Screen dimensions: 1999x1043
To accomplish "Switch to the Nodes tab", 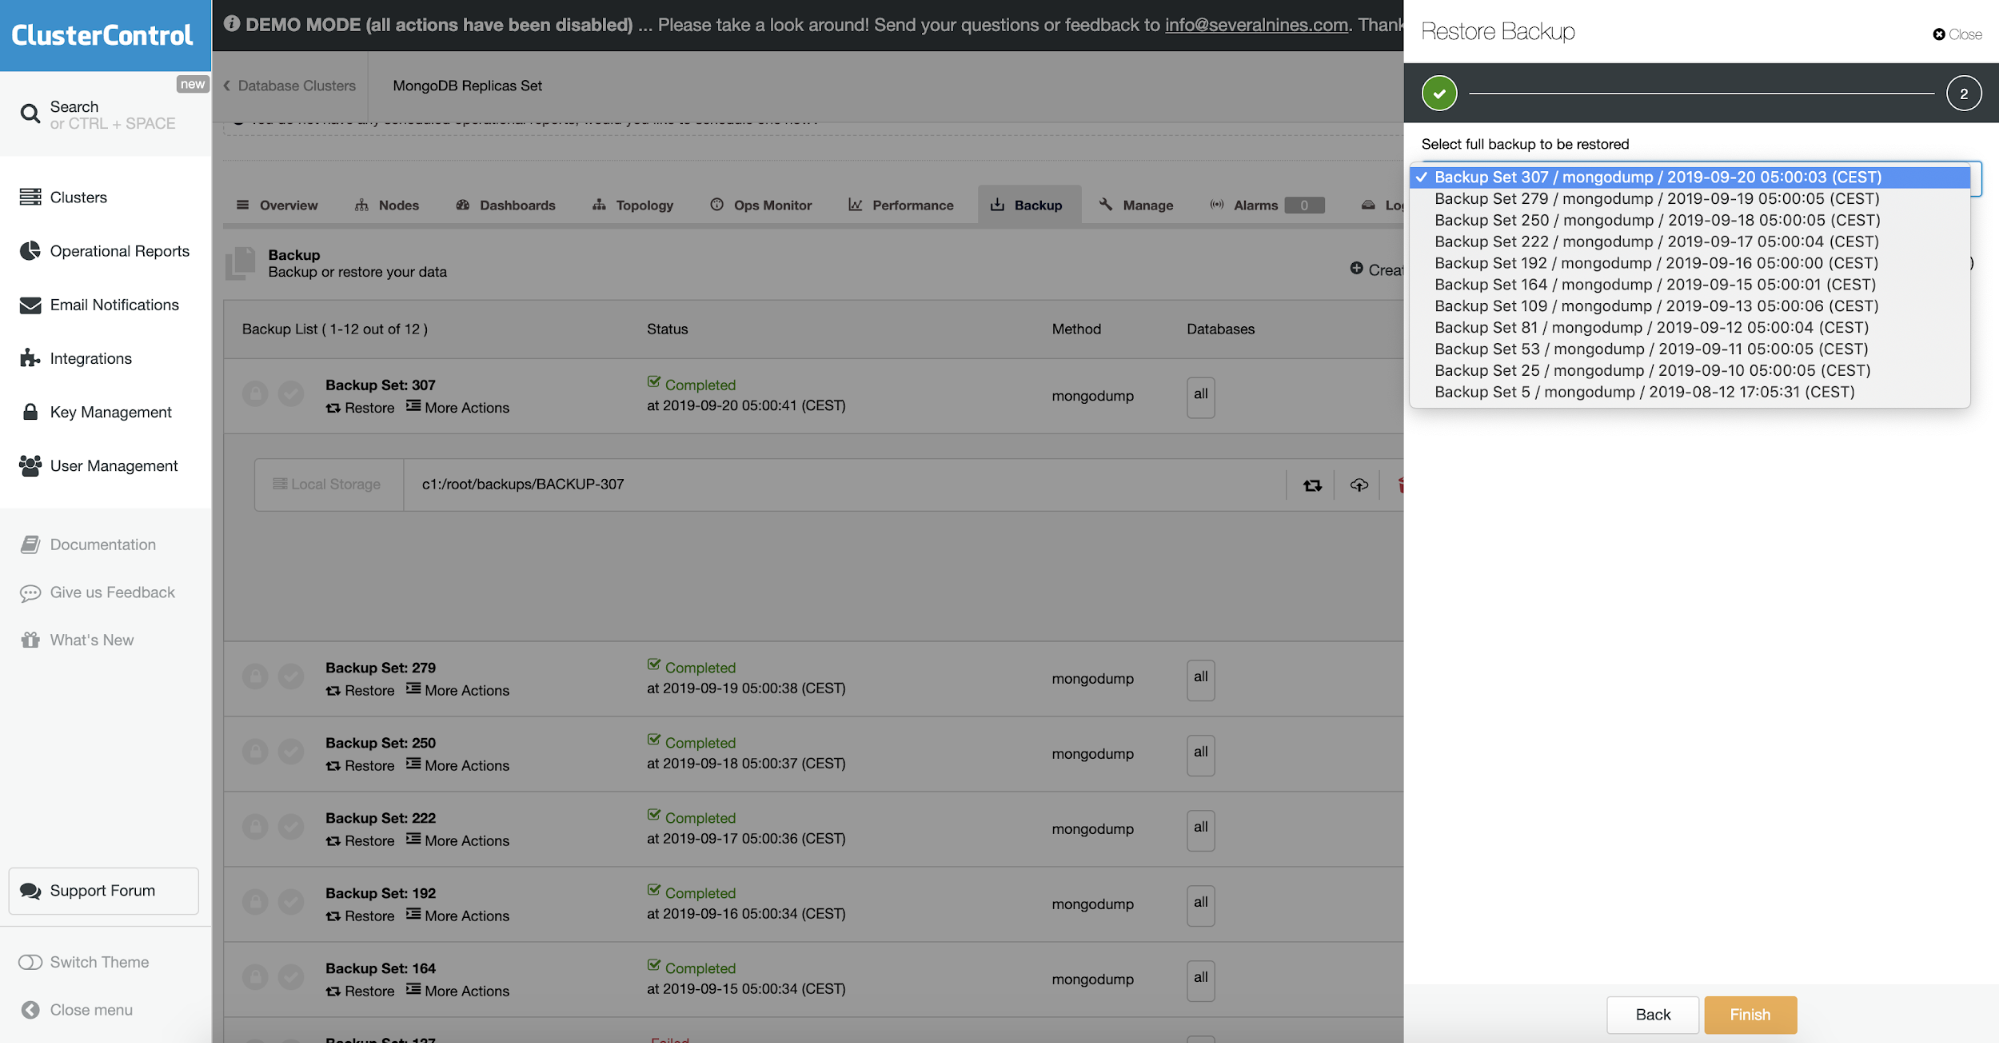I will point(387,205).
